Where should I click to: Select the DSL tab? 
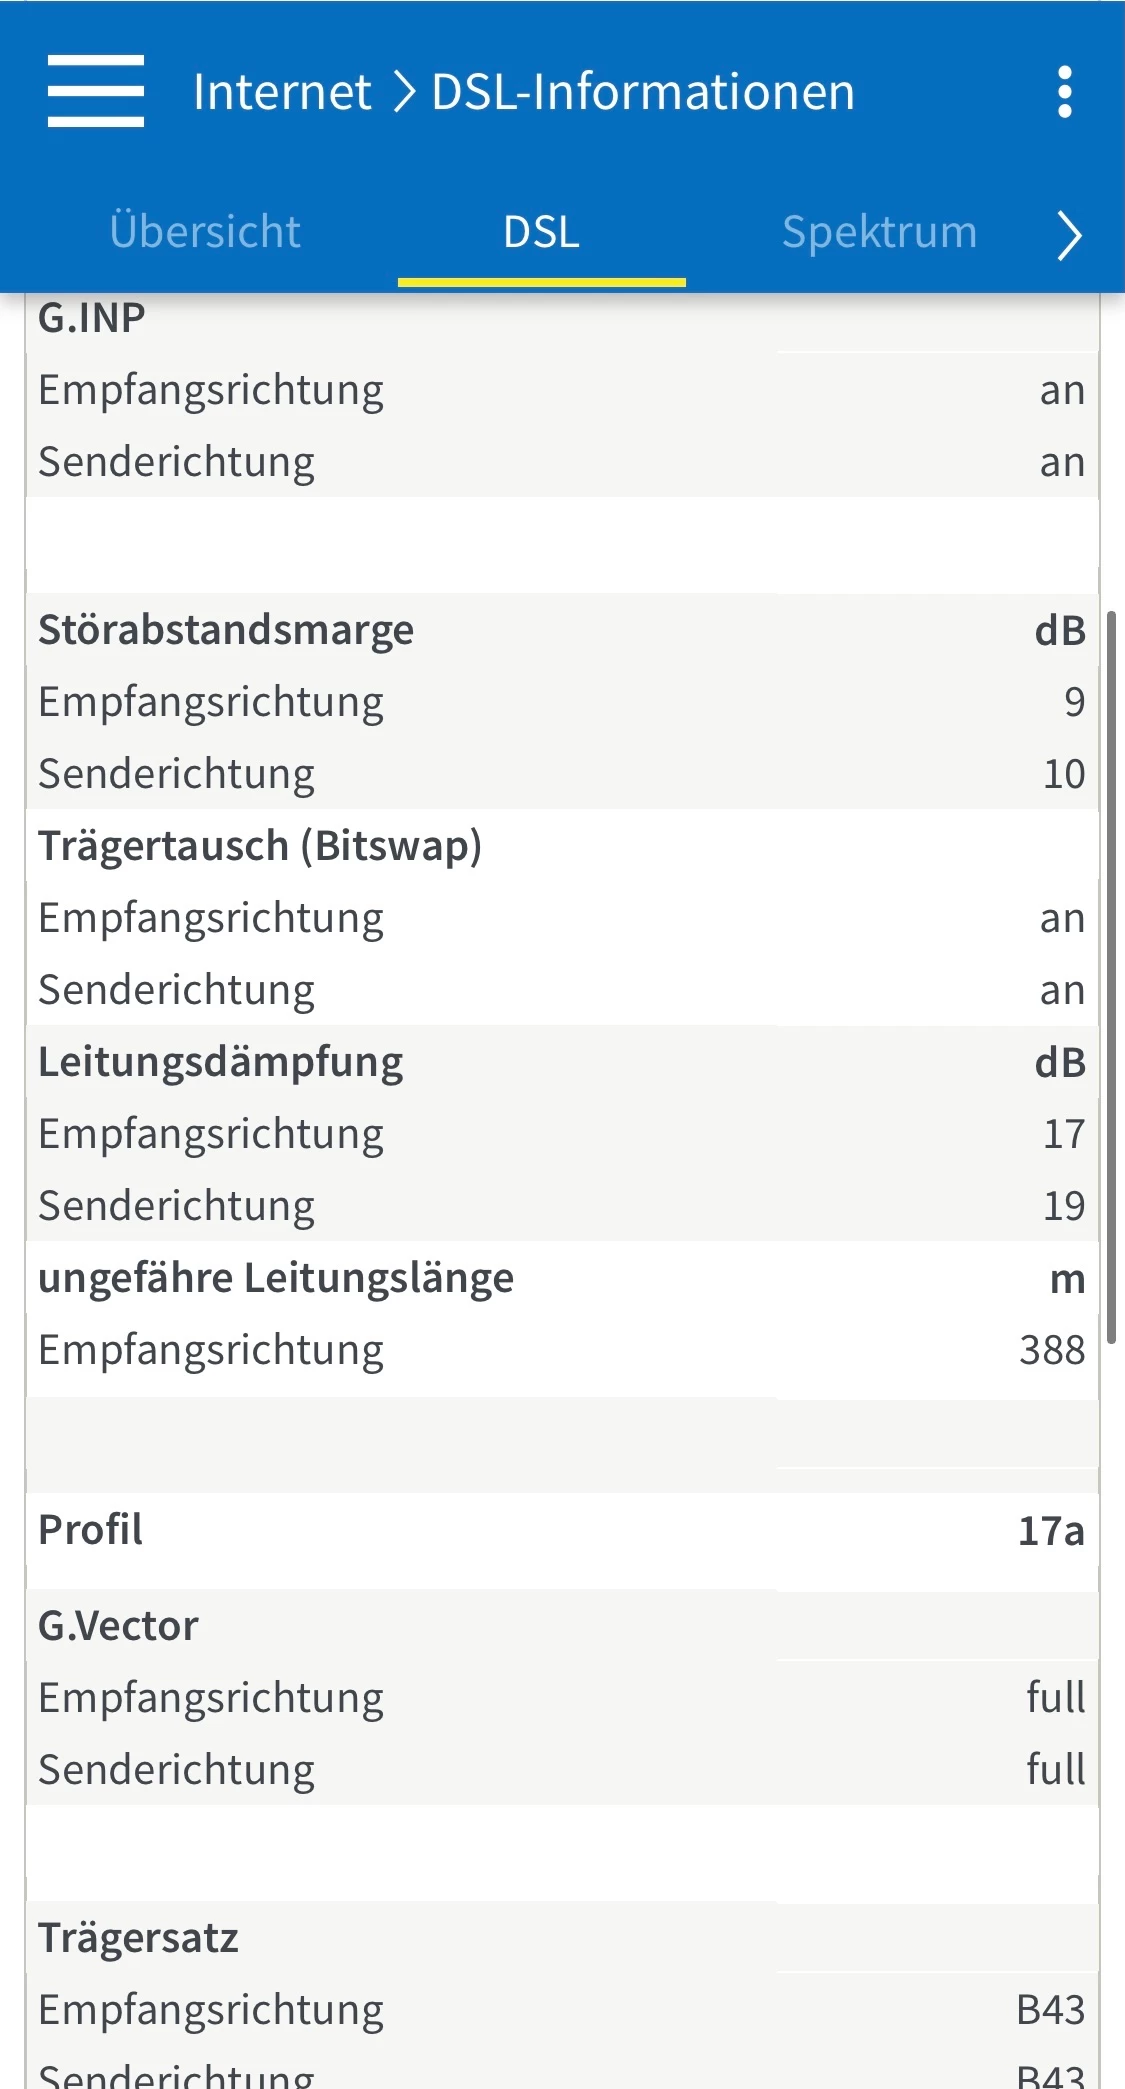(x=541, y=232)
